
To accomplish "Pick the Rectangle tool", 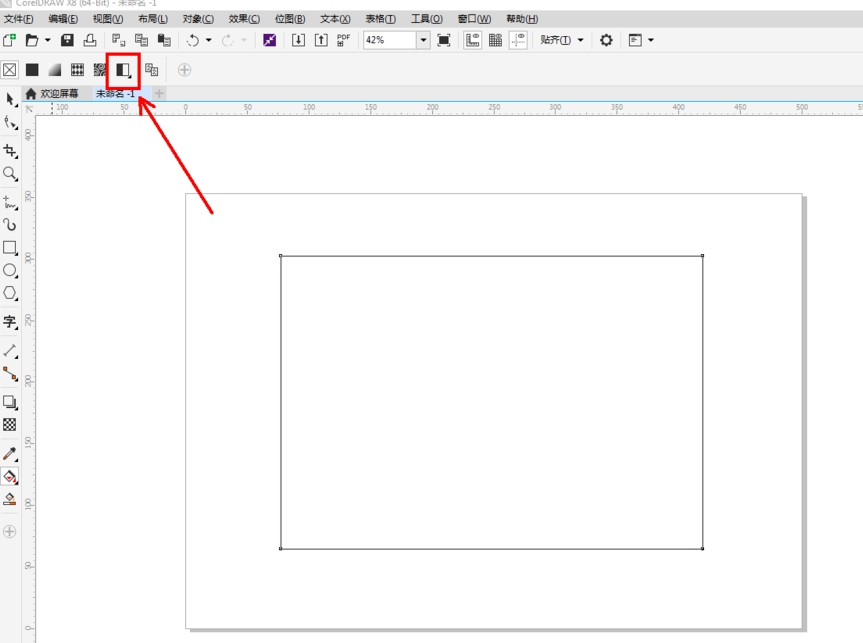I will pyautogui.click(x=10, y=248).
